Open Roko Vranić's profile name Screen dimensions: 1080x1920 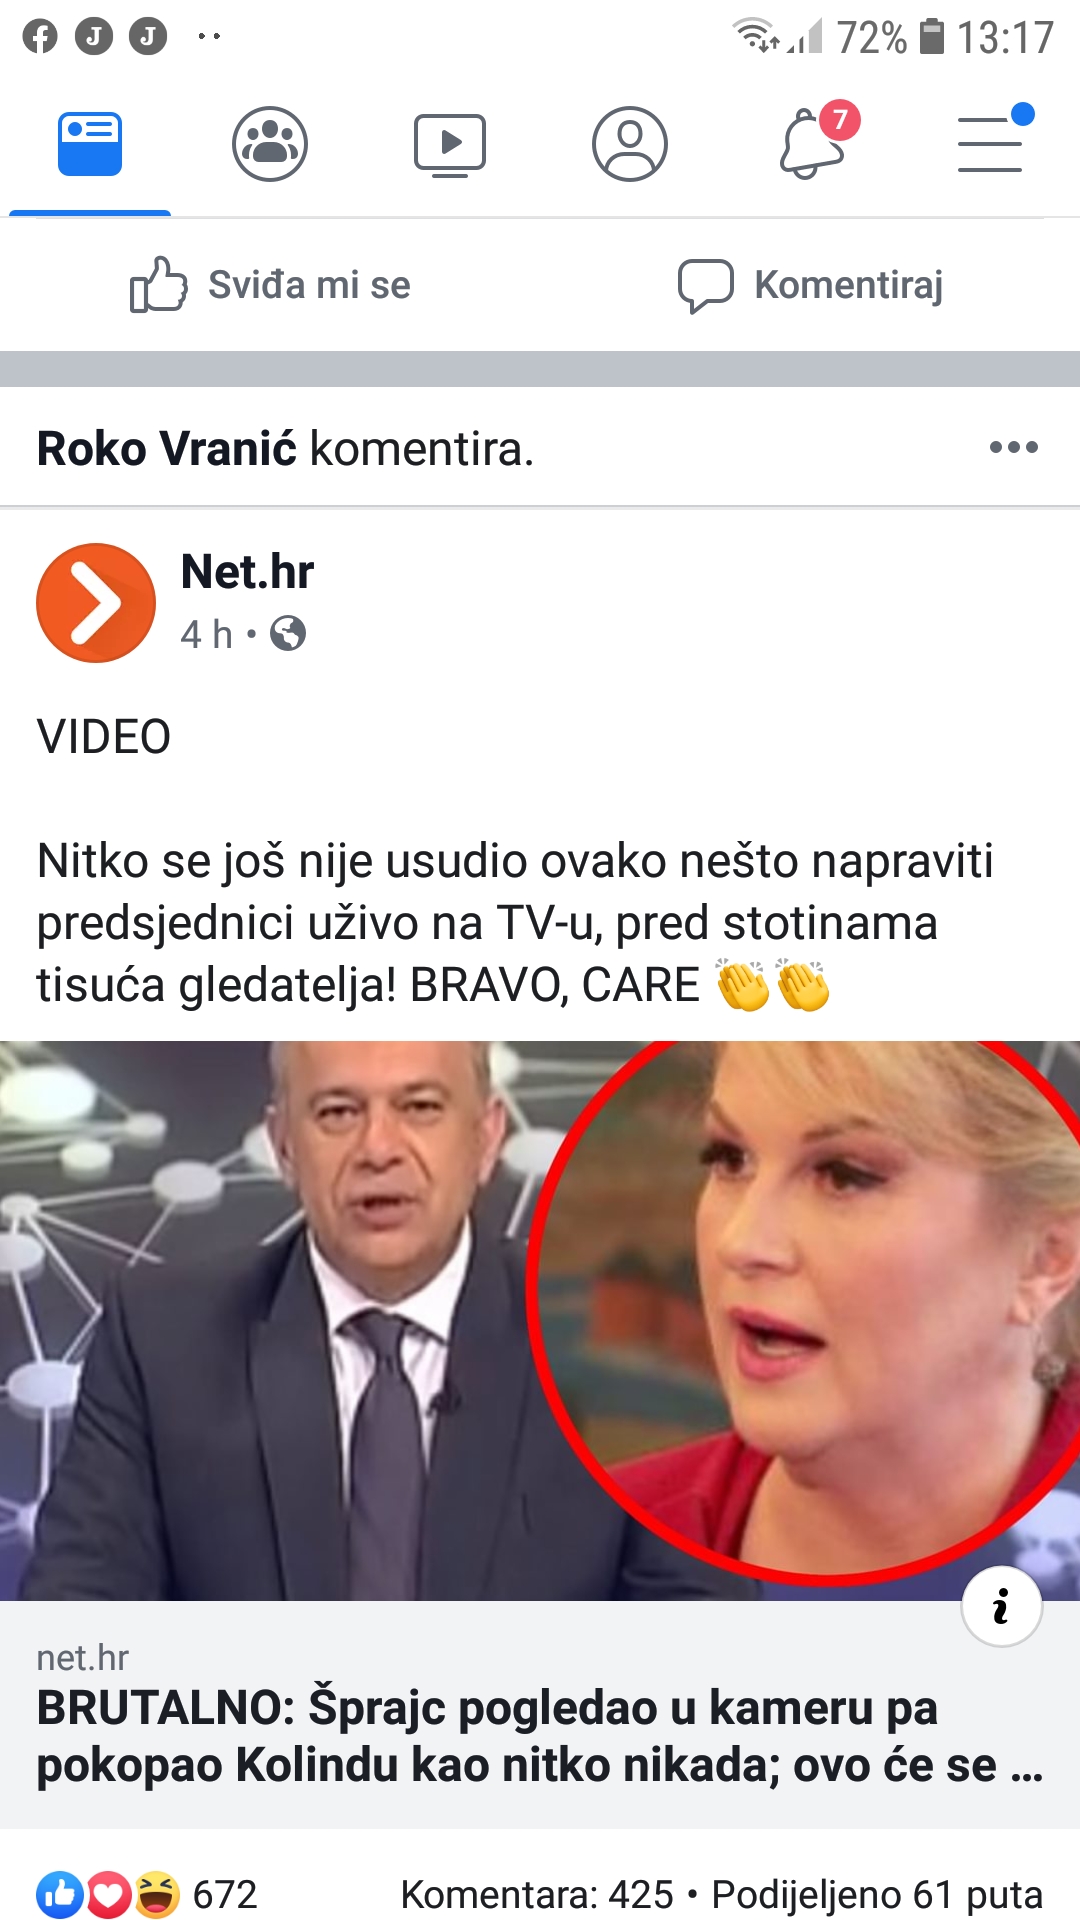[x=167, y=448]
